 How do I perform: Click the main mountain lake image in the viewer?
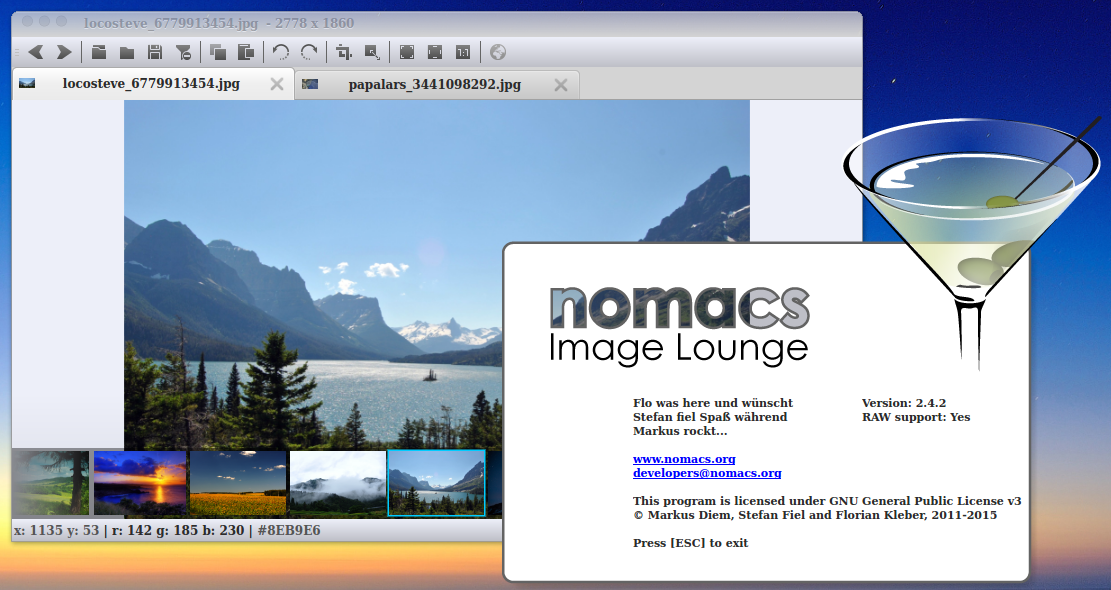436,274
